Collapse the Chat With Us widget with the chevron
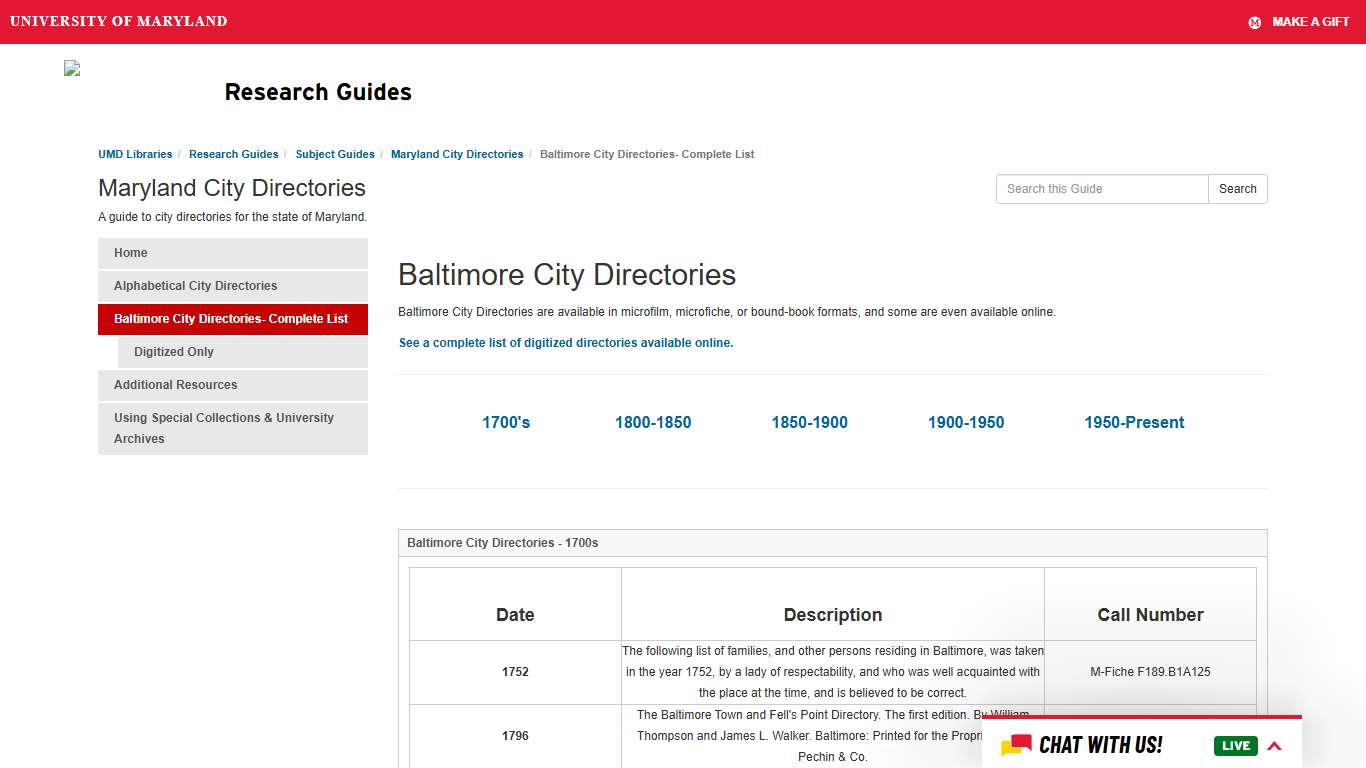The width and height of the screenshot is (1366, 768). [1274, 745]
